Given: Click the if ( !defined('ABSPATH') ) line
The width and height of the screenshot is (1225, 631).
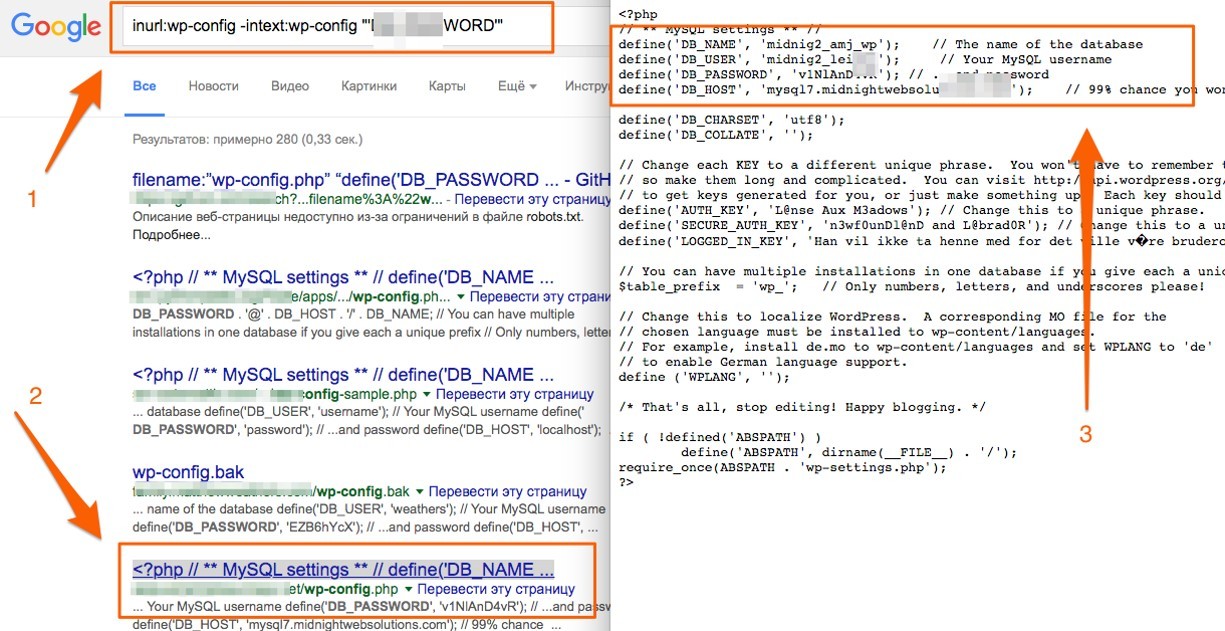Looking at the screenshot, I should (x=720, y=437).
